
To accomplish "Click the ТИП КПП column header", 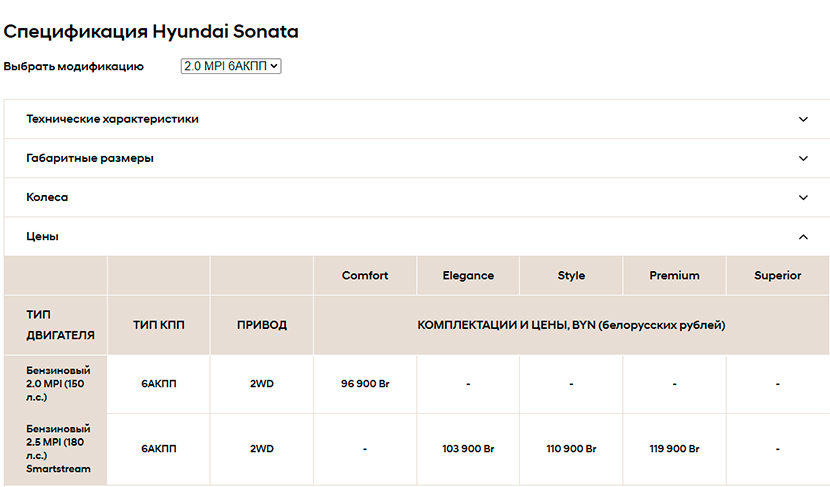I will [159, 325].
